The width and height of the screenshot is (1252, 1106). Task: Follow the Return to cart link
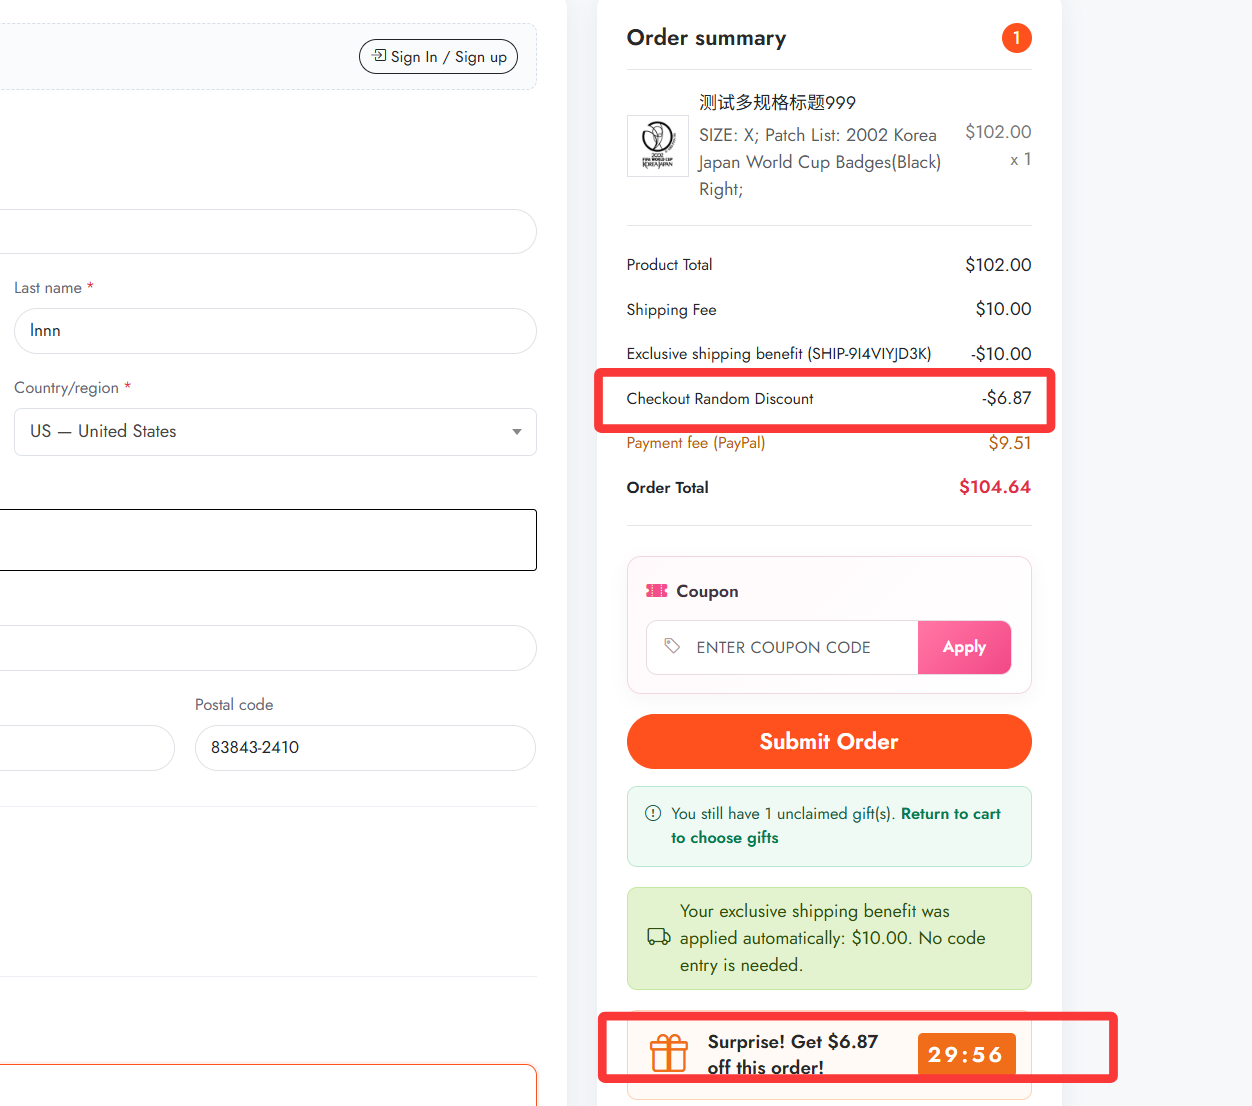coord(950,814)
